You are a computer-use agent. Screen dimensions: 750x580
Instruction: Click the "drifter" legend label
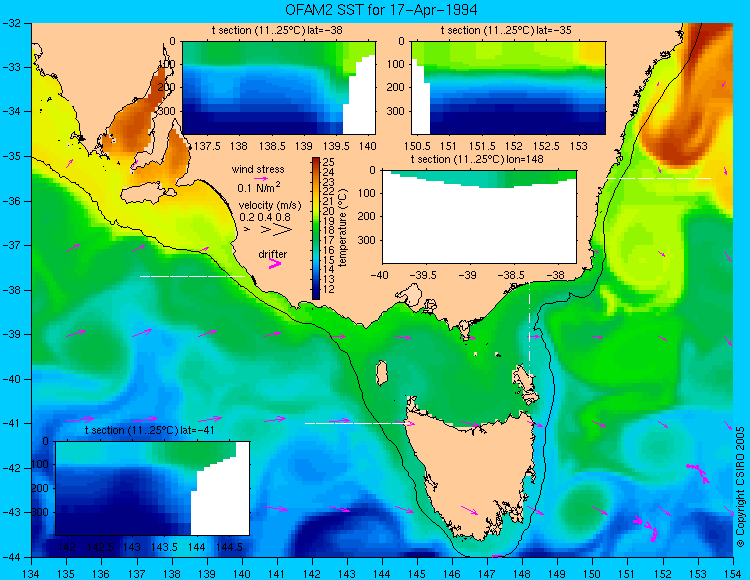click(273, 254)
